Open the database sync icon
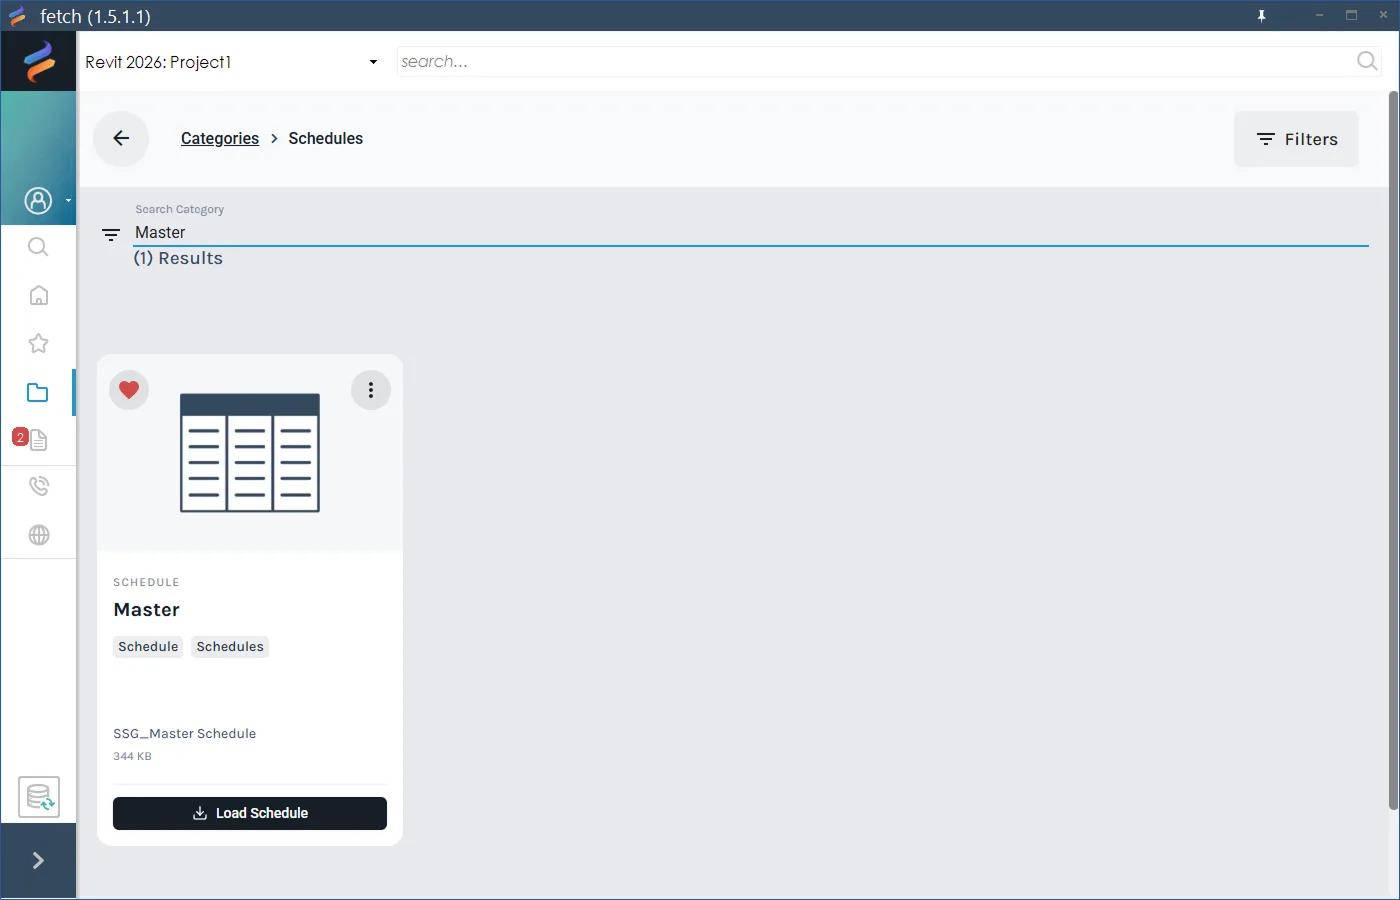Screen dimensions: 1400x900 pyautogui.click(x=39, y=797)
